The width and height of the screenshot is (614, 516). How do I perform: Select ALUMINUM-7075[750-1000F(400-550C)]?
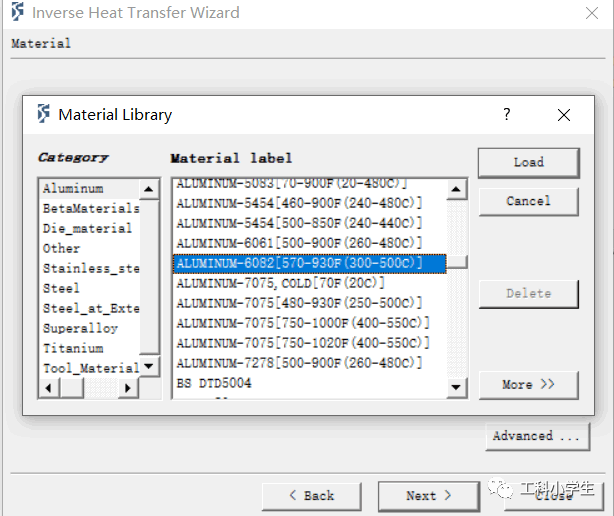309,323
